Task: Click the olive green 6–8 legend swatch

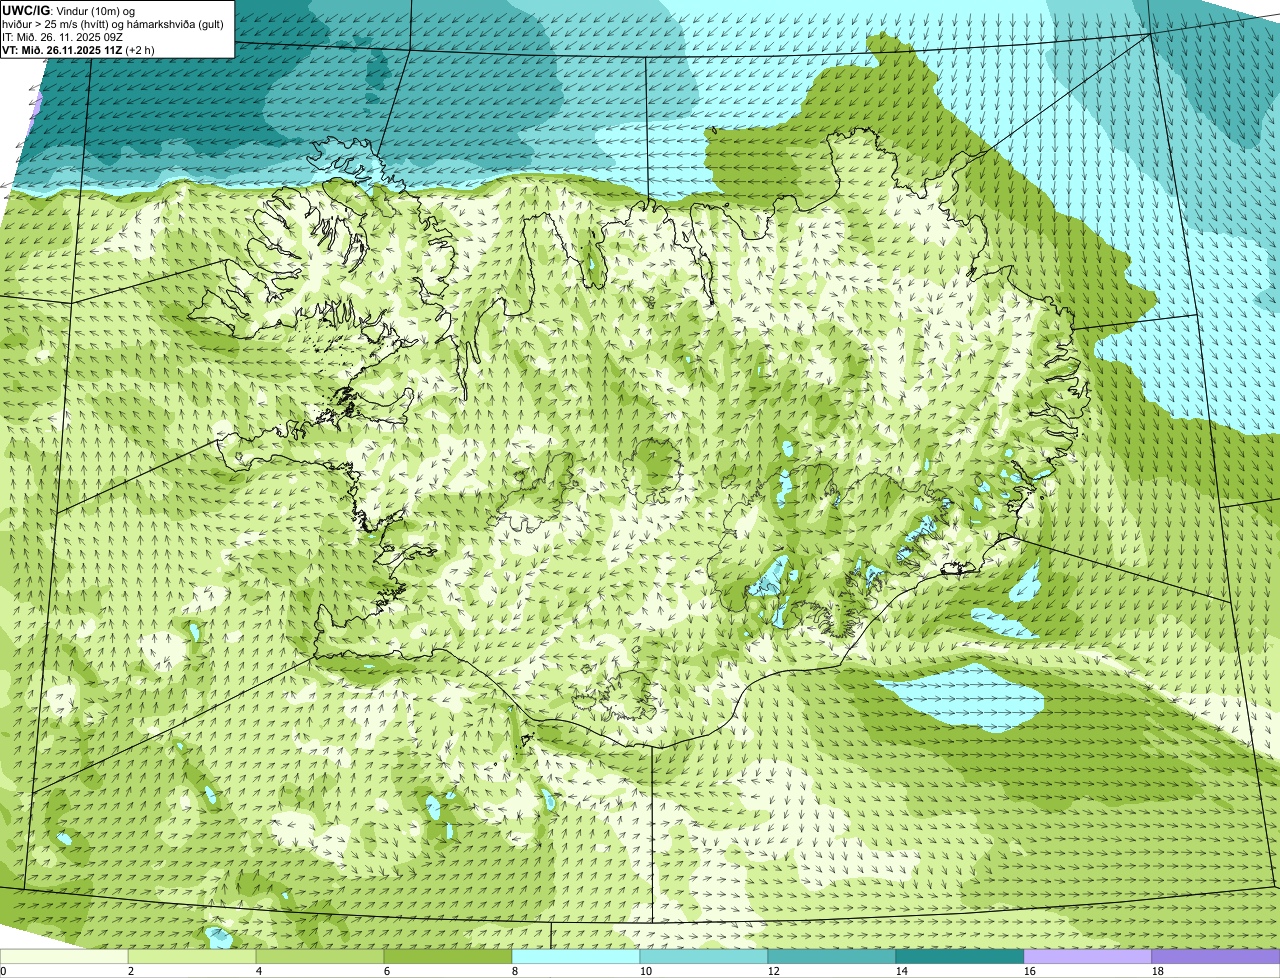Action: [x=448, y=957]
